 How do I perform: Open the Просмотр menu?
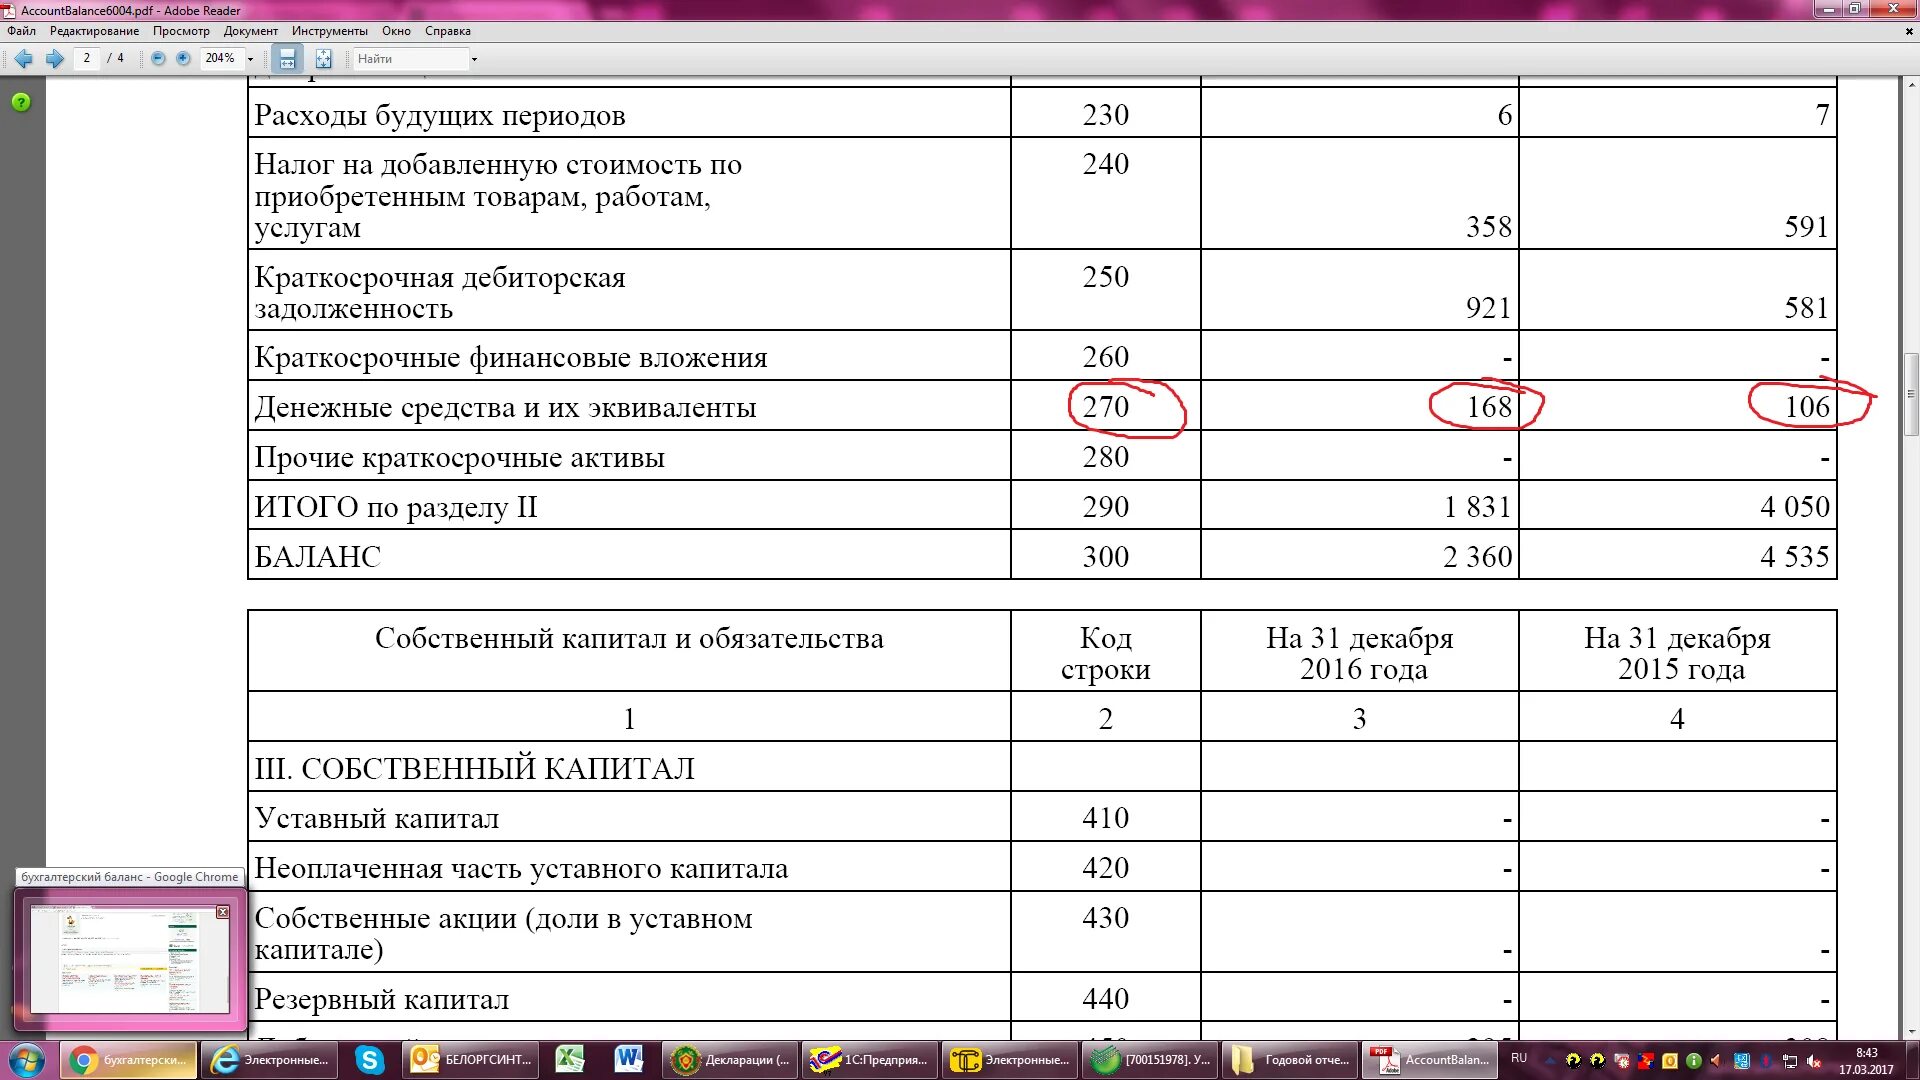coord(181,31)
